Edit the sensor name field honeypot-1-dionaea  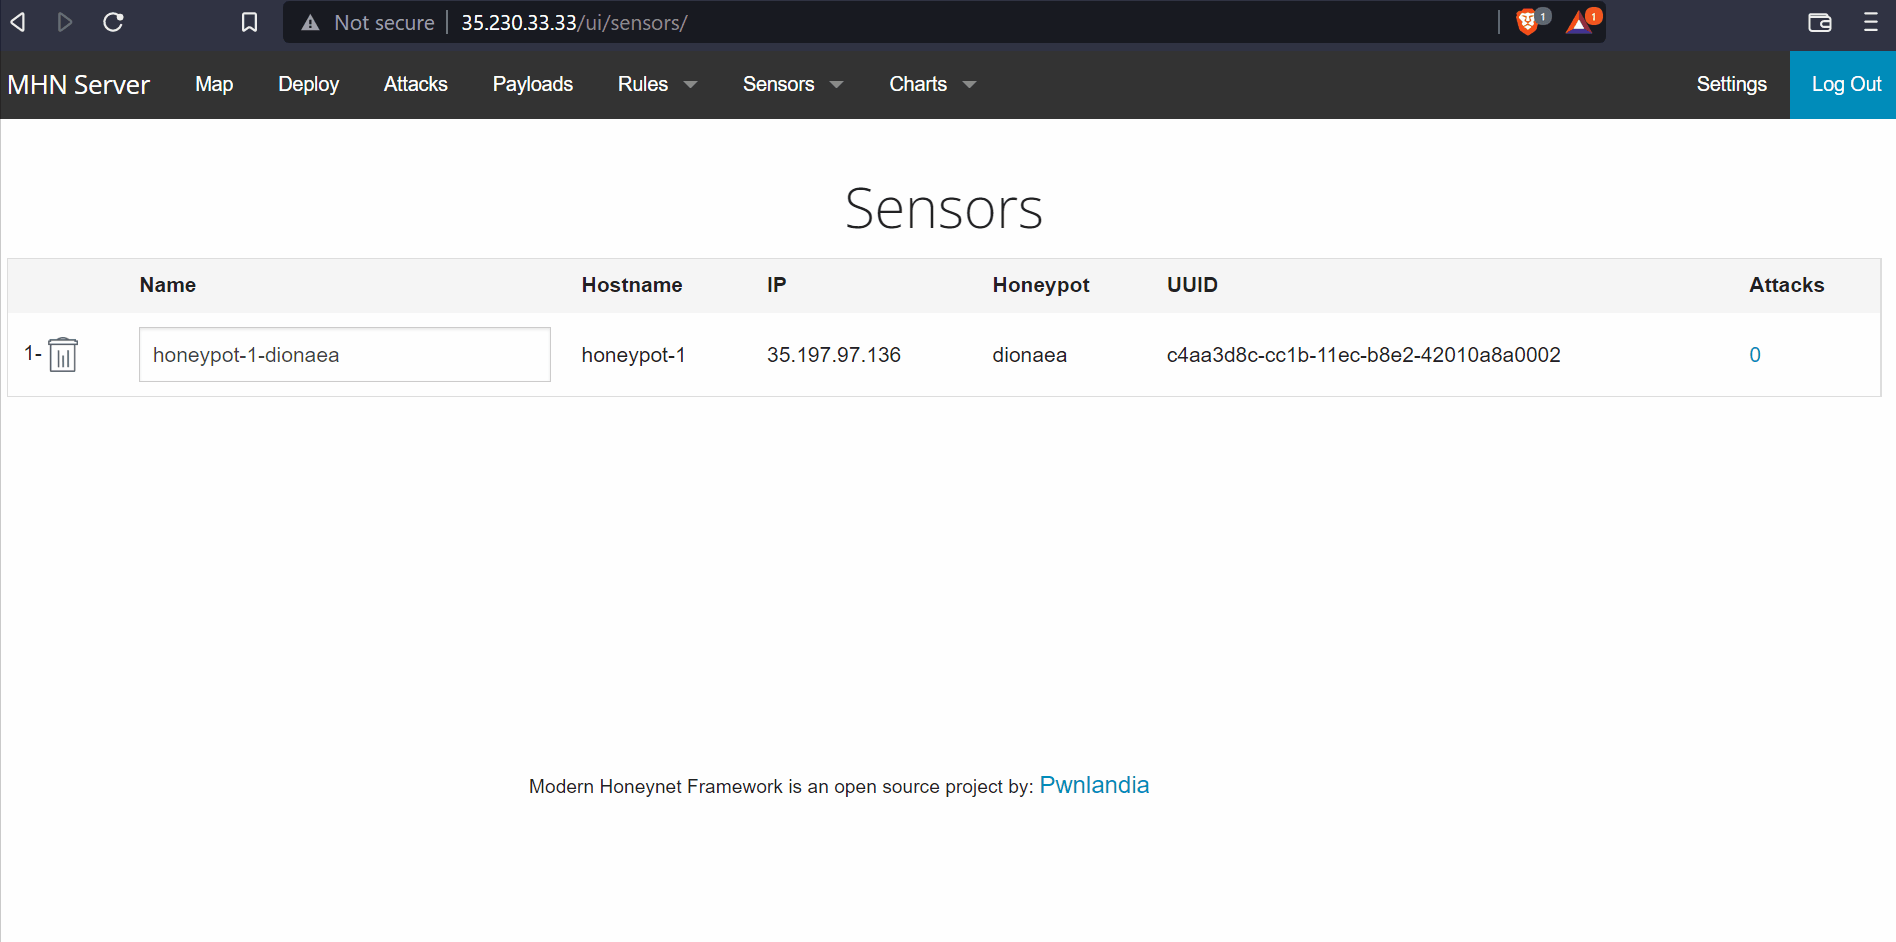(344, 354)
